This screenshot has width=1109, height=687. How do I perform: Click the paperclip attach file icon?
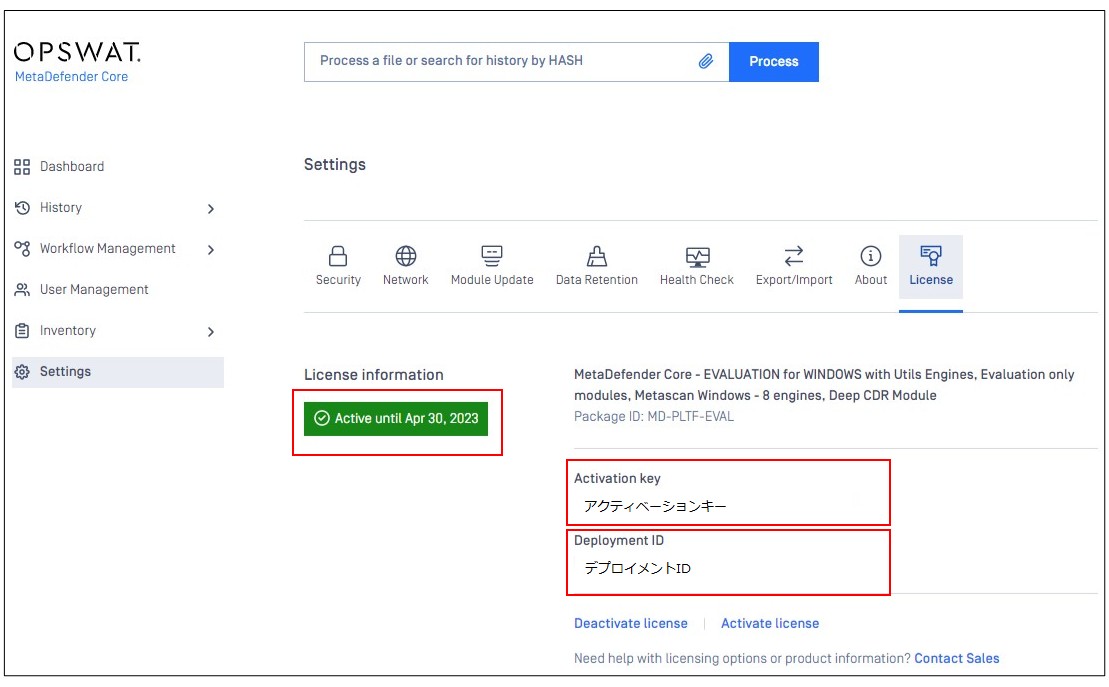pos(706,62)
